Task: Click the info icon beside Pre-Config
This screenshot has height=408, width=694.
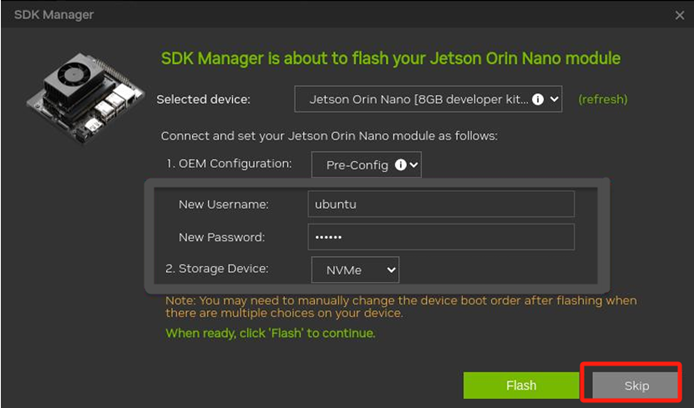Action: pyautogui.click(x=401, y=165)
